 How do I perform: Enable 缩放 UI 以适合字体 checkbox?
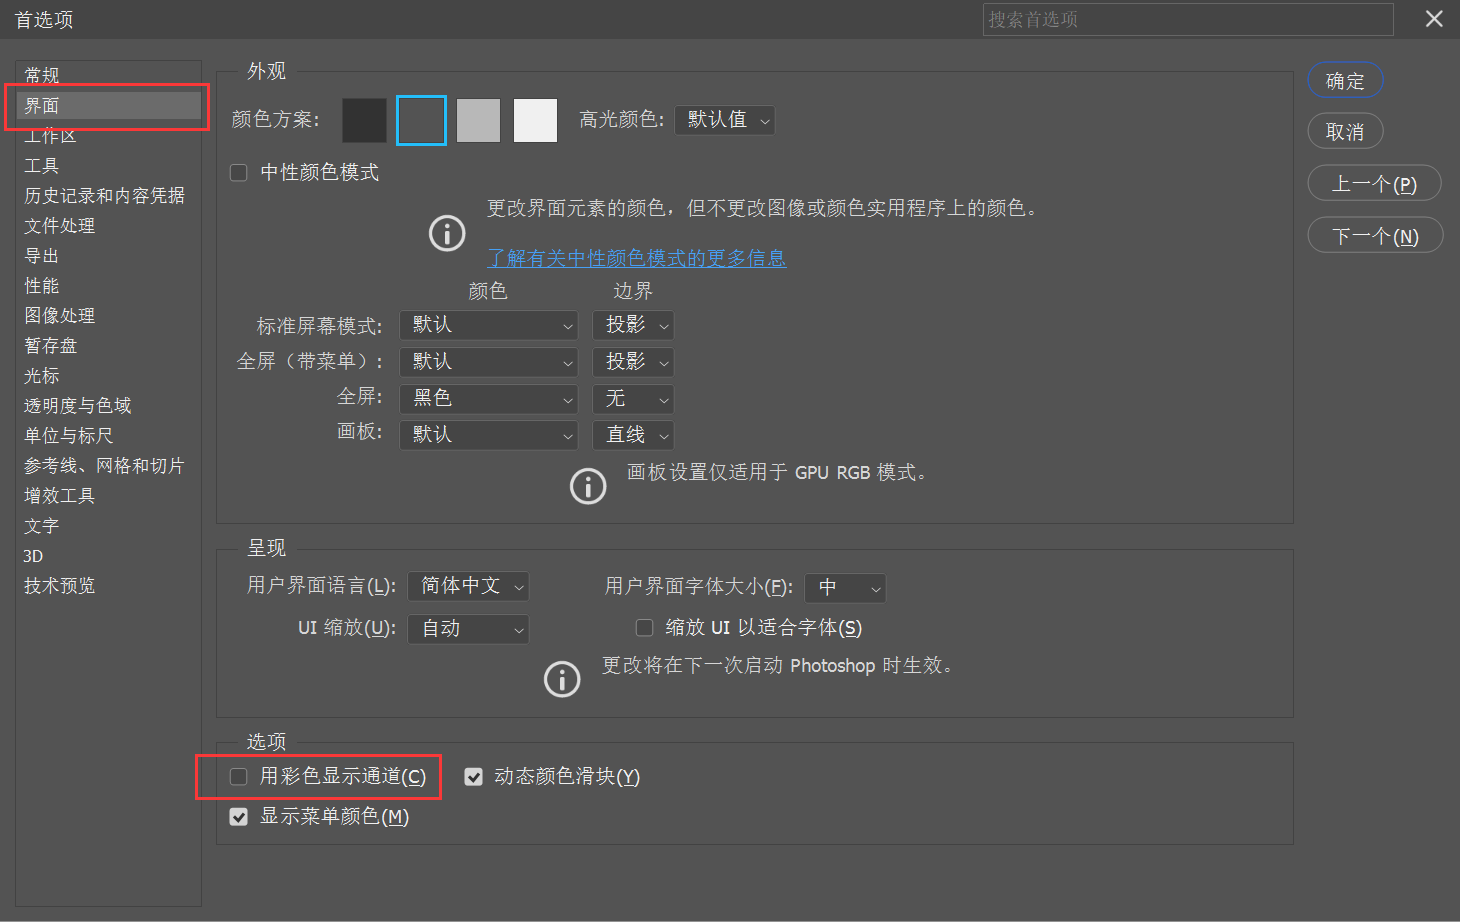[x=645, y=628]
